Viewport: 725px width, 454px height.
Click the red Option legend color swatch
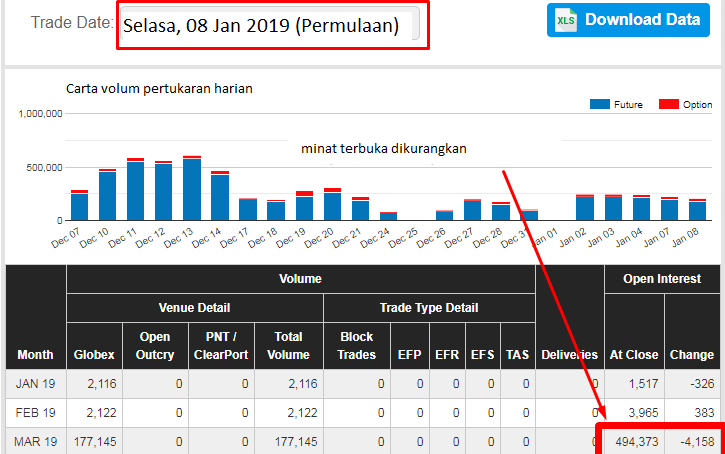point(668,104)
